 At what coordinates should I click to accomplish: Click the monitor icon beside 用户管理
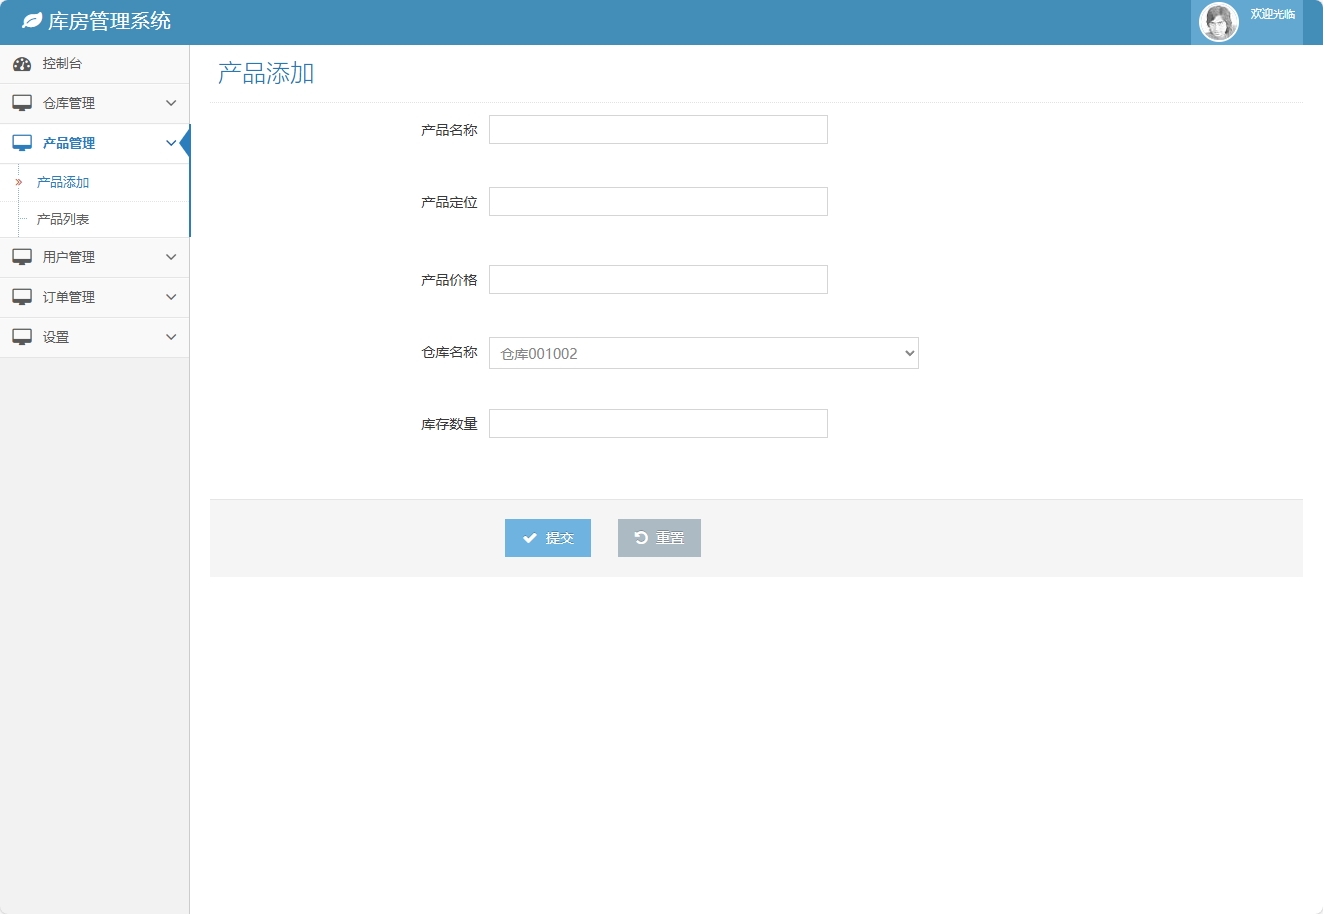pyautogui.click(x=21, y=257)
